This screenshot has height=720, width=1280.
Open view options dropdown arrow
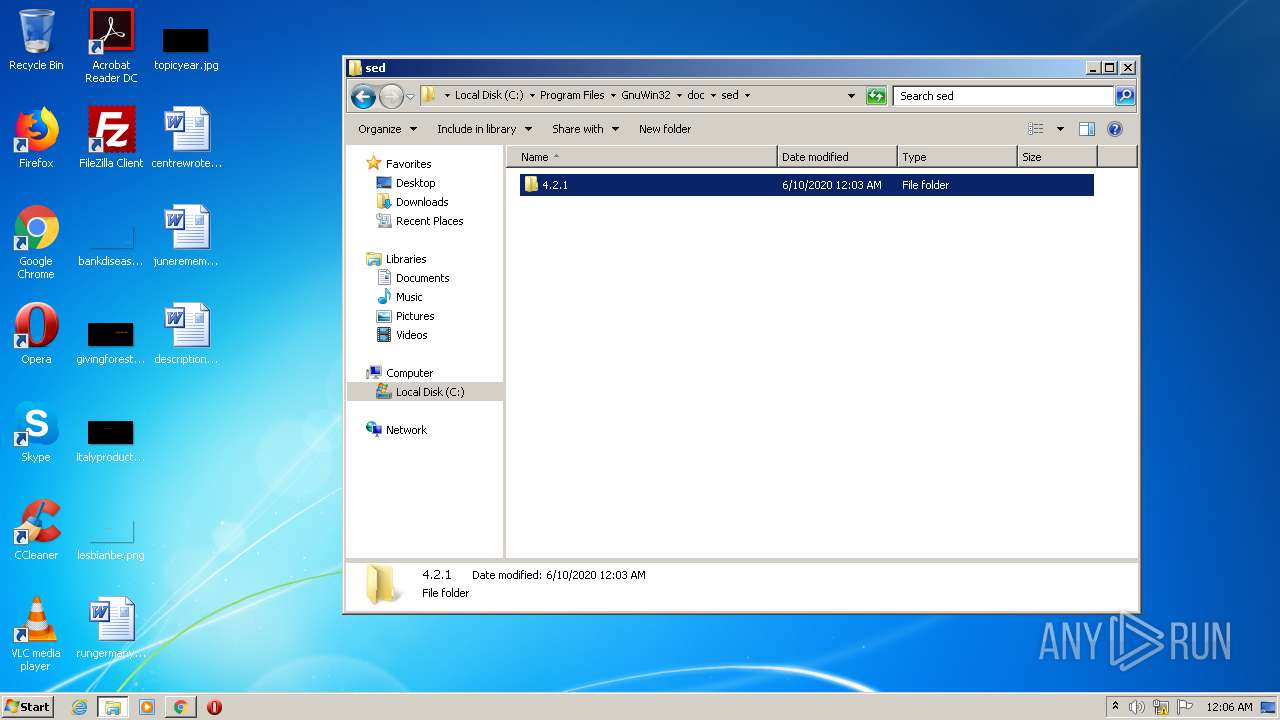click(1060, 129)
